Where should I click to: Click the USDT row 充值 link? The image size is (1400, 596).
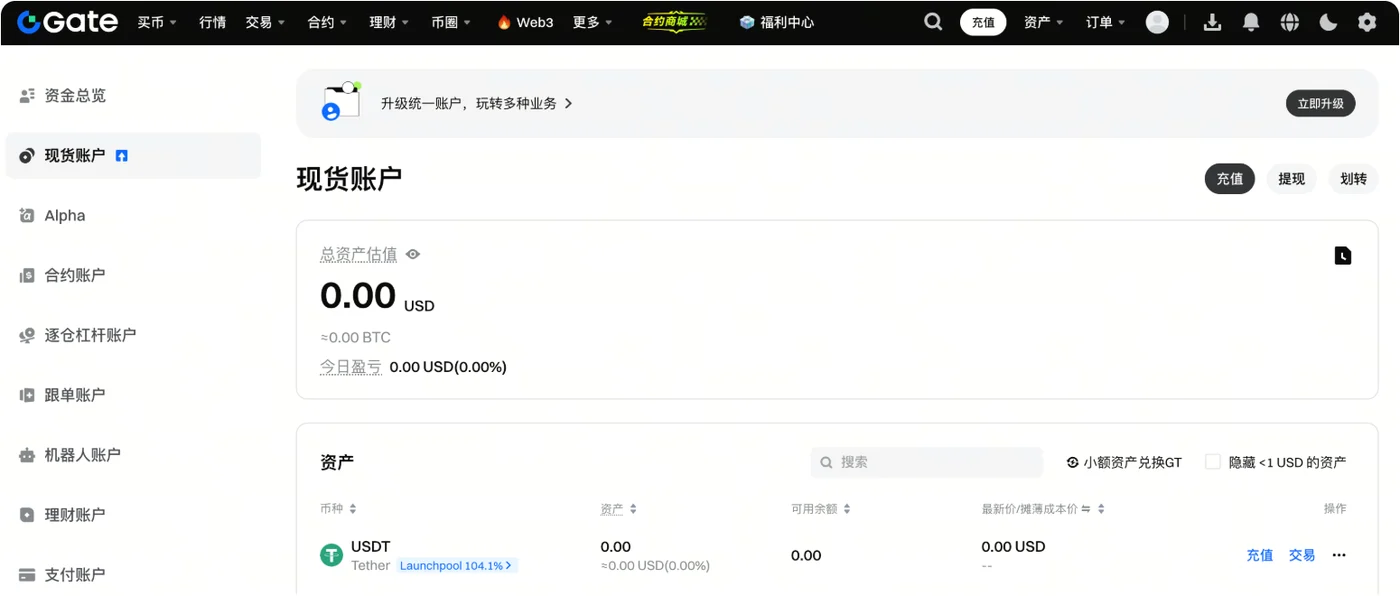pos(1260,555)
